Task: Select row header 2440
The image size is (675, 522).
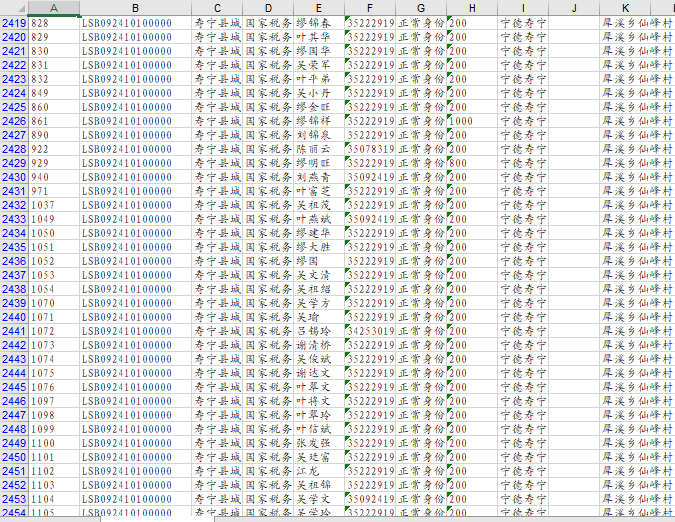Action: pyautogui.click(x=14, y=317)
